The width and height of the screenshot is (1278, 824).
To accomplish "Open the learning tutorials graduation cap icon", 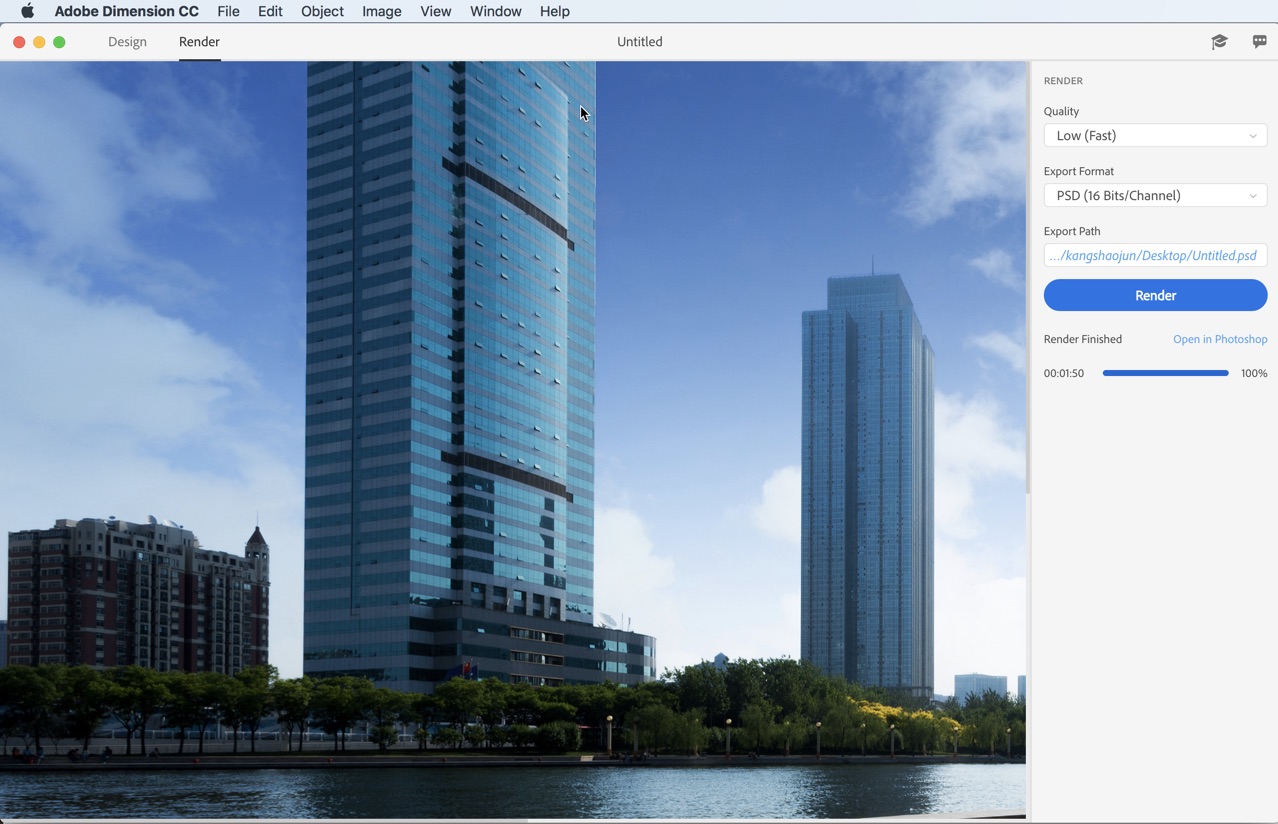I will pos(1219,42).
